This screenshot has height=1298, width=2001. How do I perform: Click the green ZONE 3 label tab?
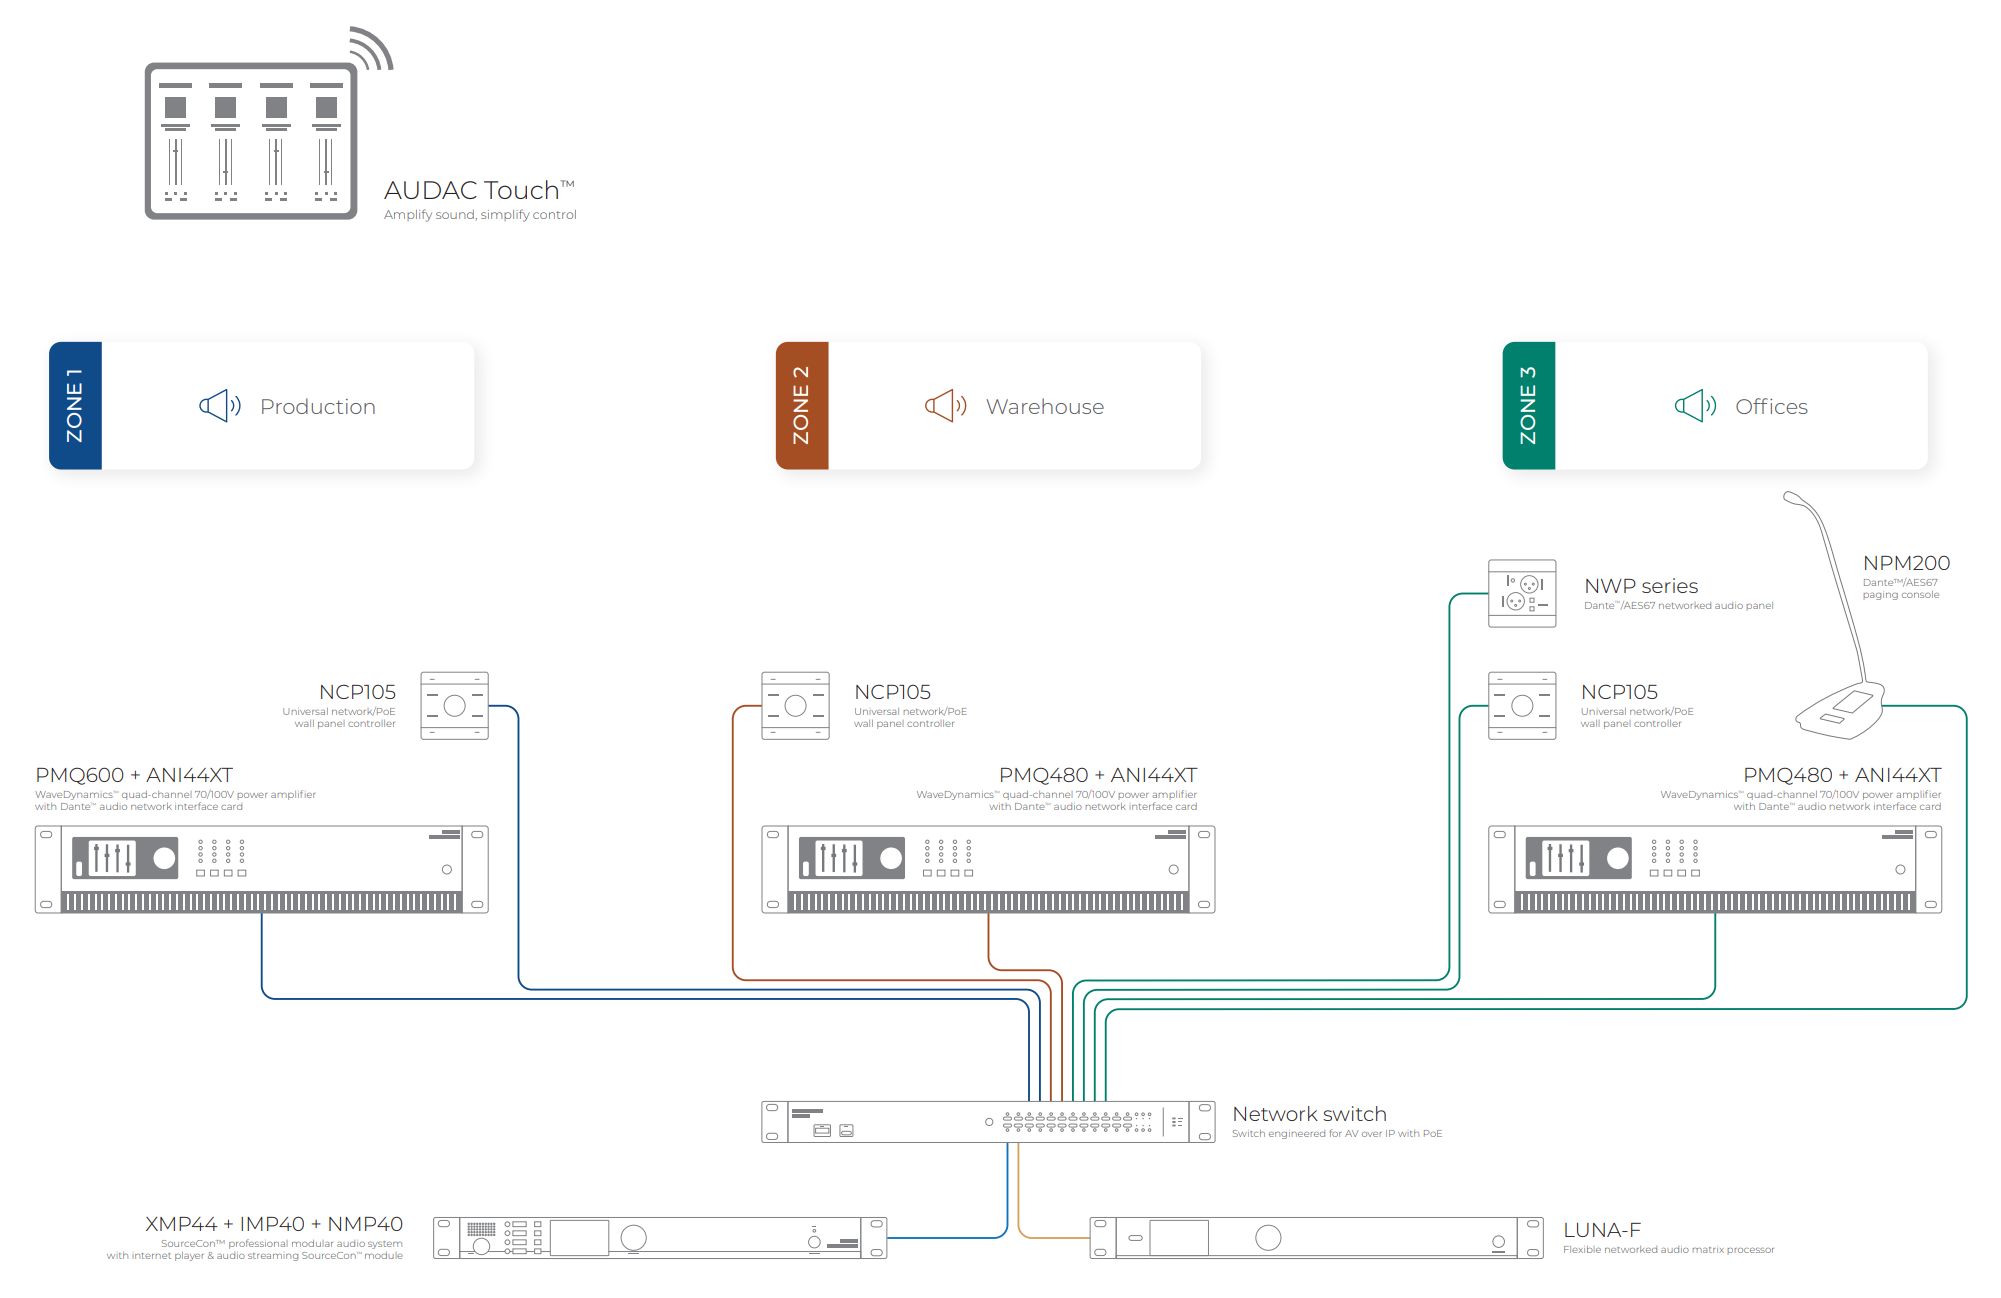[1529, 406]
